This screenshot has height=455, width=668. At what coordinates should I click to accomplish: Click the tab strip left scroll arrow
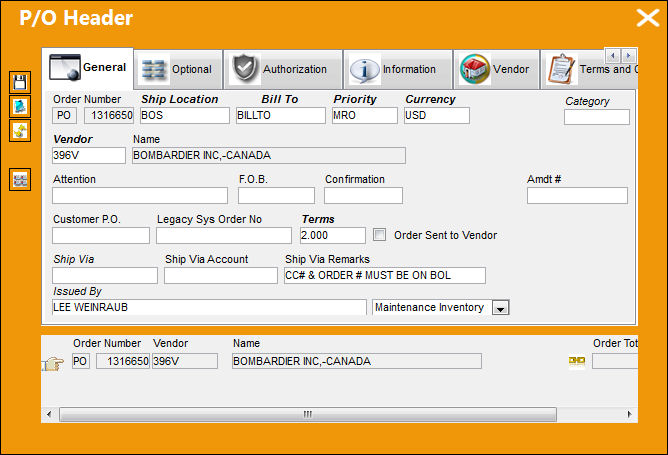click(613, 55)
